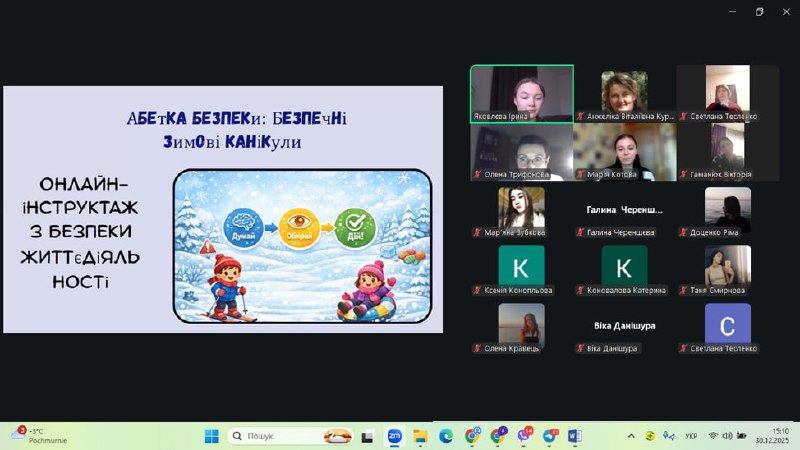Click Доценко Ріма profile photo
800x450 pixels.
728,207
